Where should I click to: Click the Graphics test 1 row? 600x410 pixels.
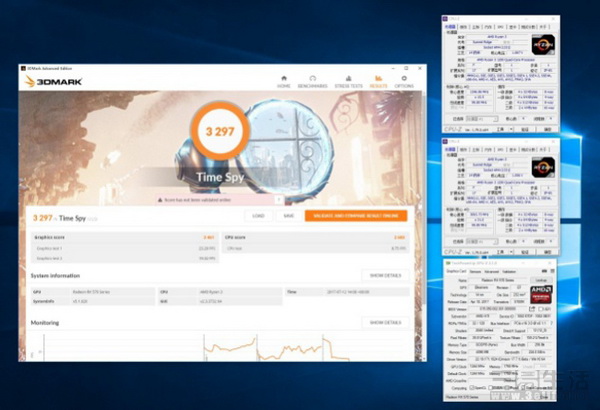[125, 248]
